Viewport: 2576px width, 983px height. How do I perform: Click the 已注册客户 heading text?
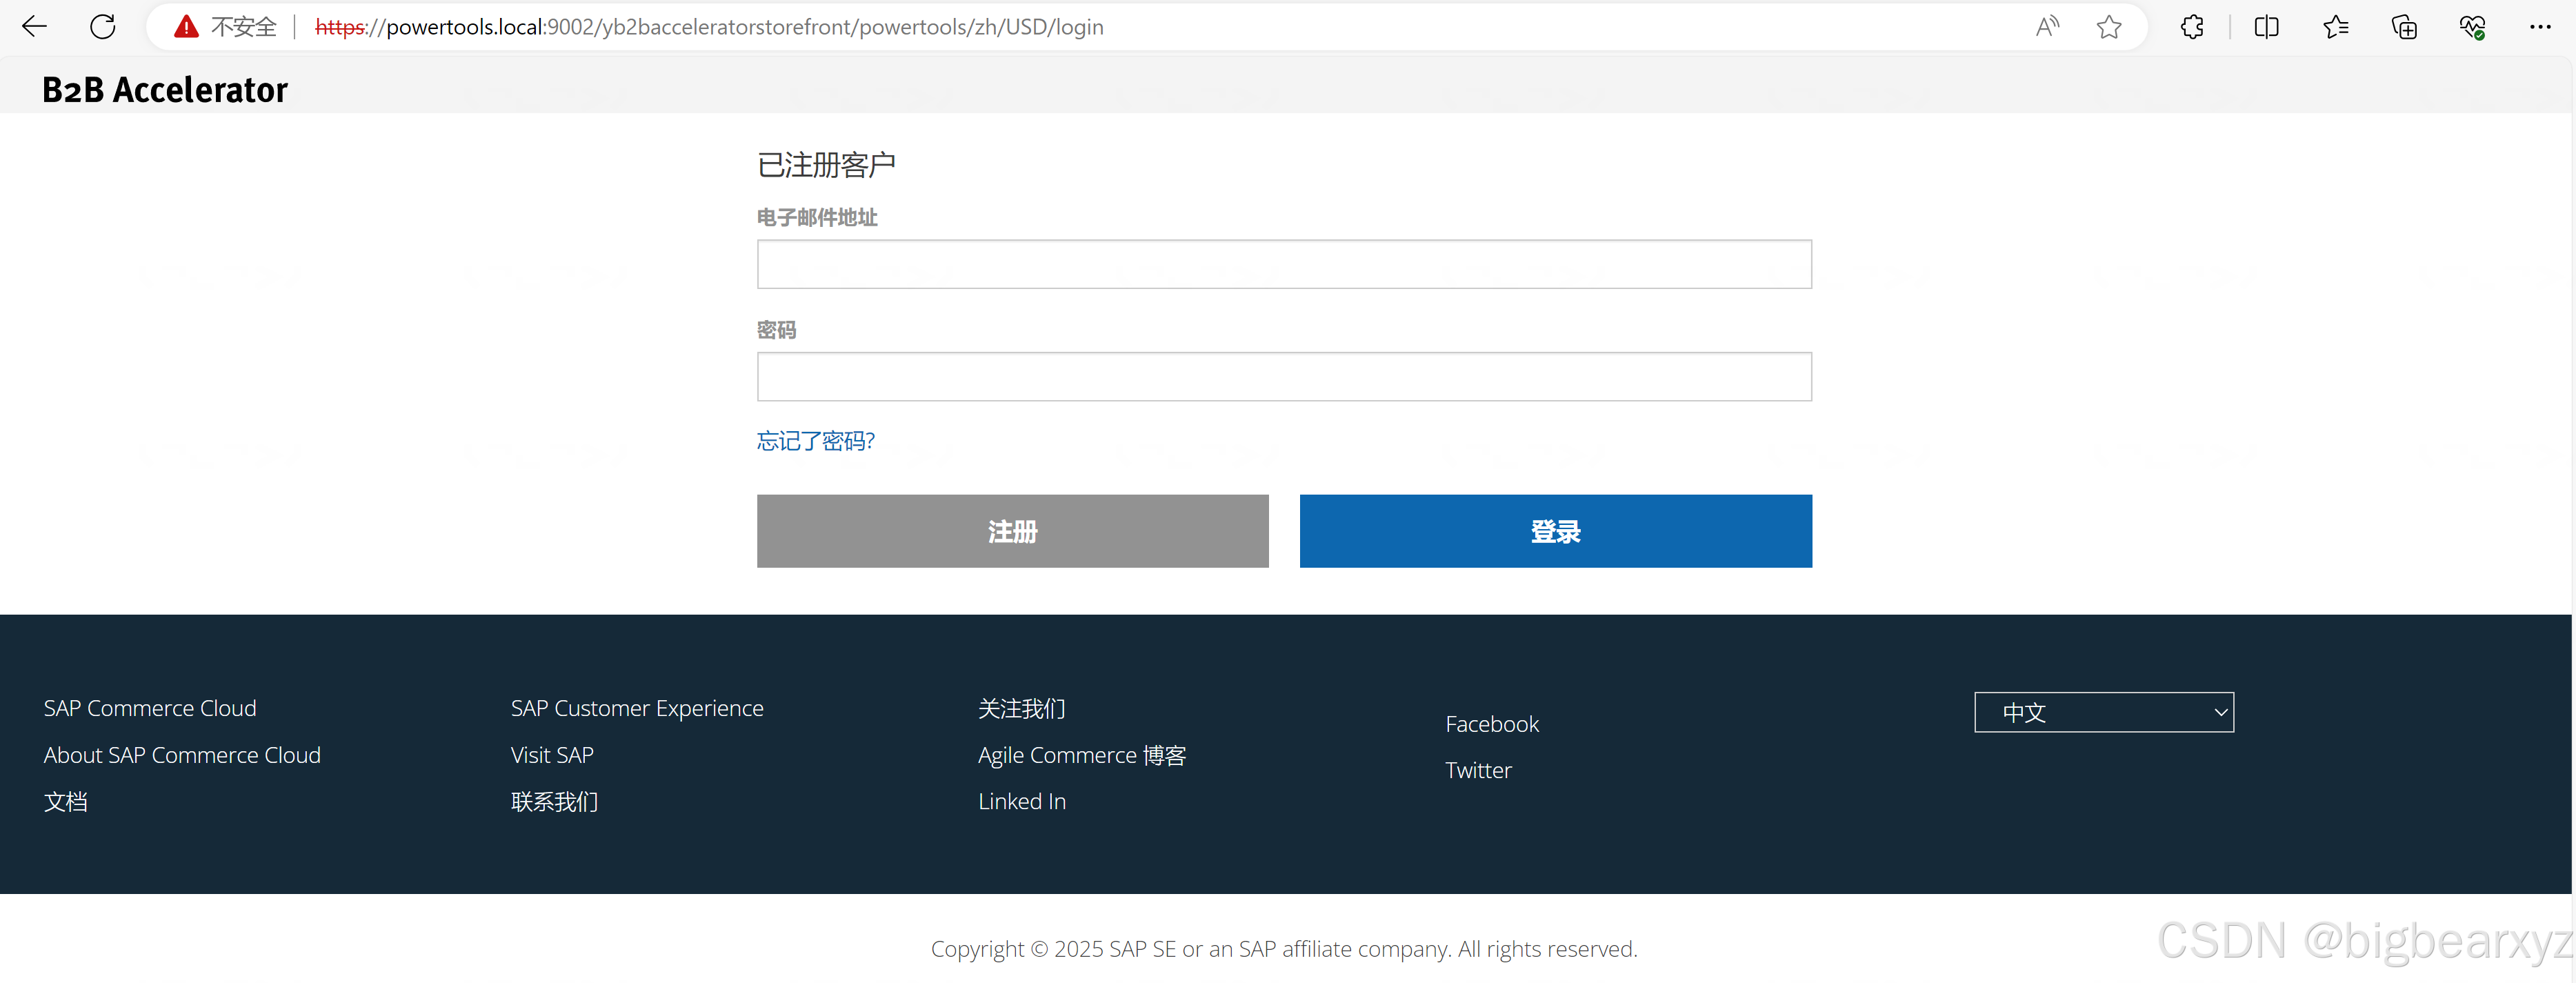tap(826, 165)
